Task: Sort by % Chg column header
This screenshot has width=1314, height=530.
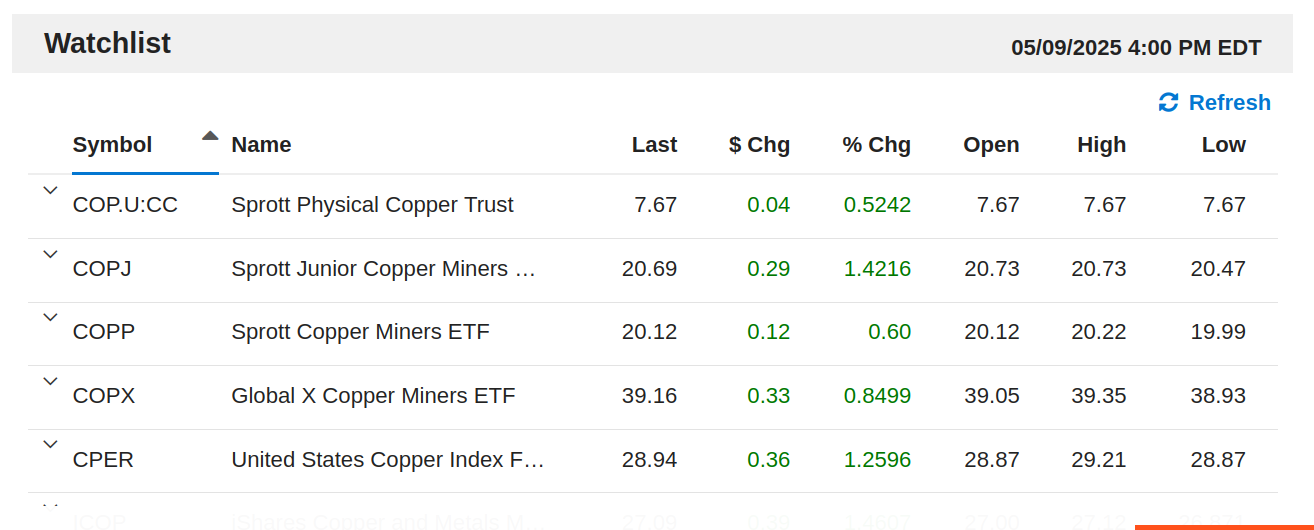Action: [876, 145]
